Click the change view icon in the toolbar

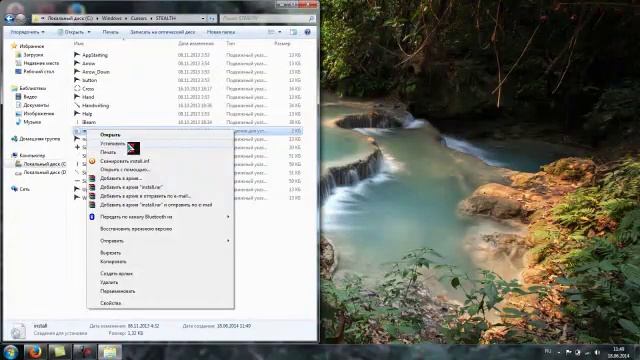271,32
